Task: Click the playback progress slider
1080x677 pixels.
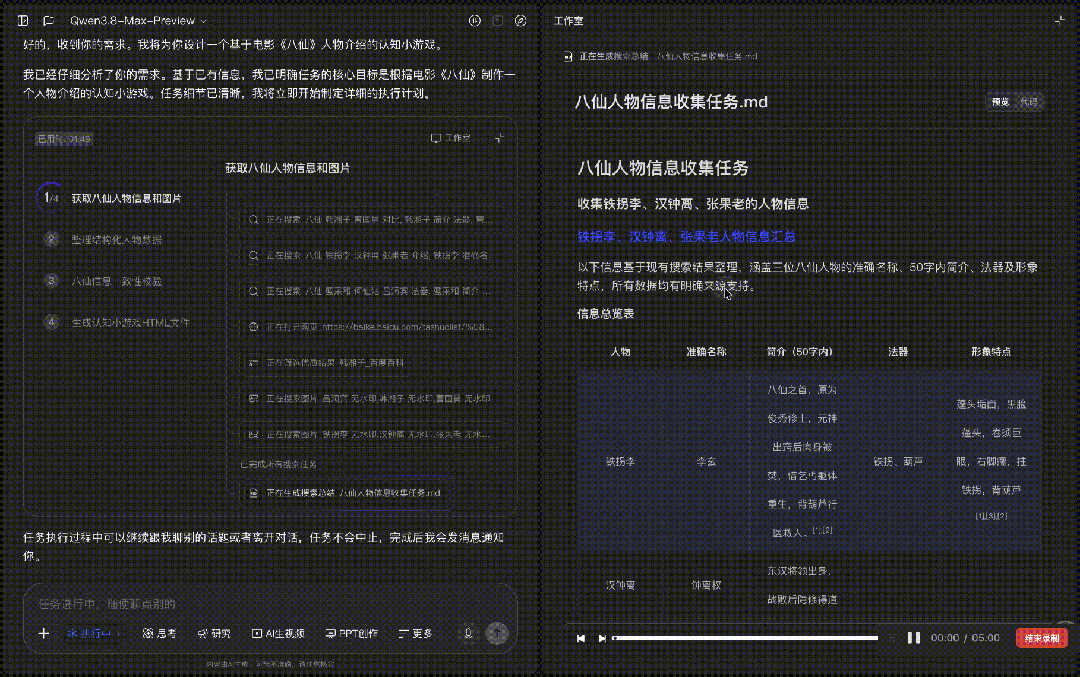Action: [x=745, y=638]
